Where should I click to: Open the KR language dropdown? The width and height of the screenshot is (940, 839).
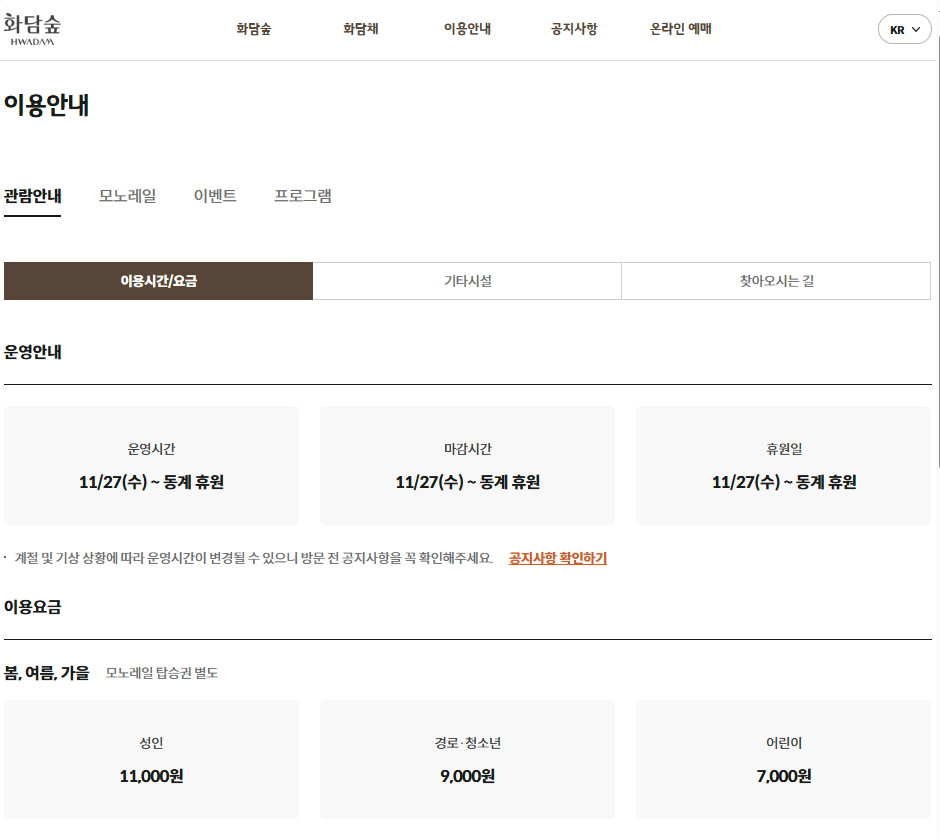(x=904, y=29)
